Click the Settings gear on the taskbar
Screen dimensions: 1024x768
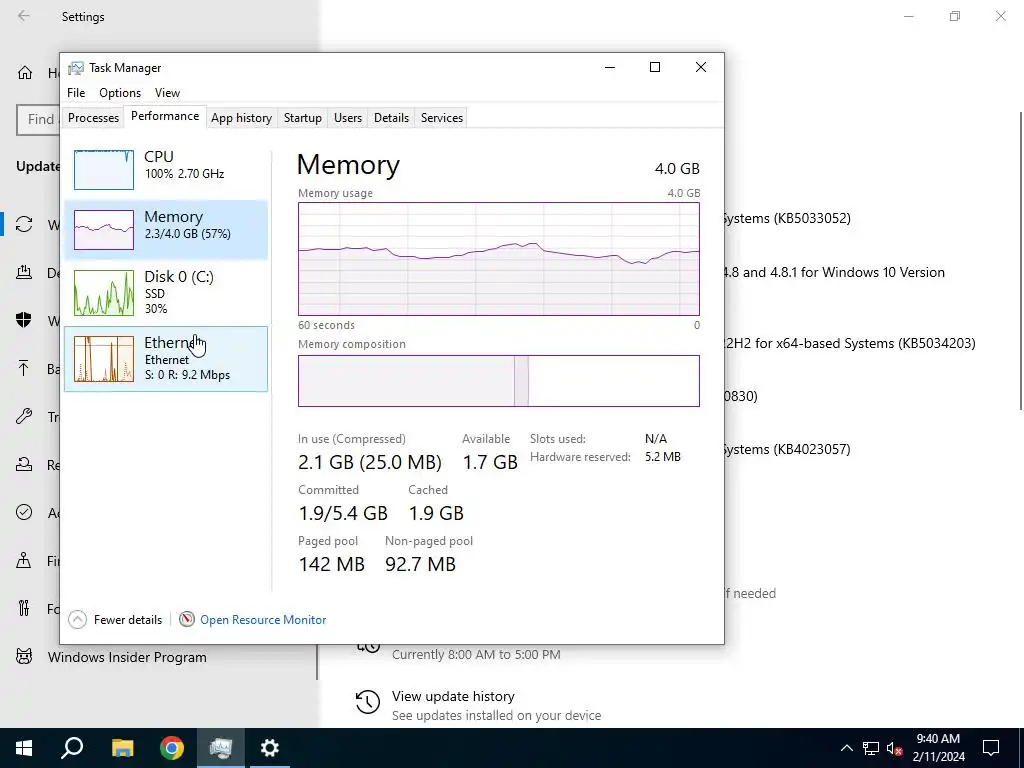(270, 748)
